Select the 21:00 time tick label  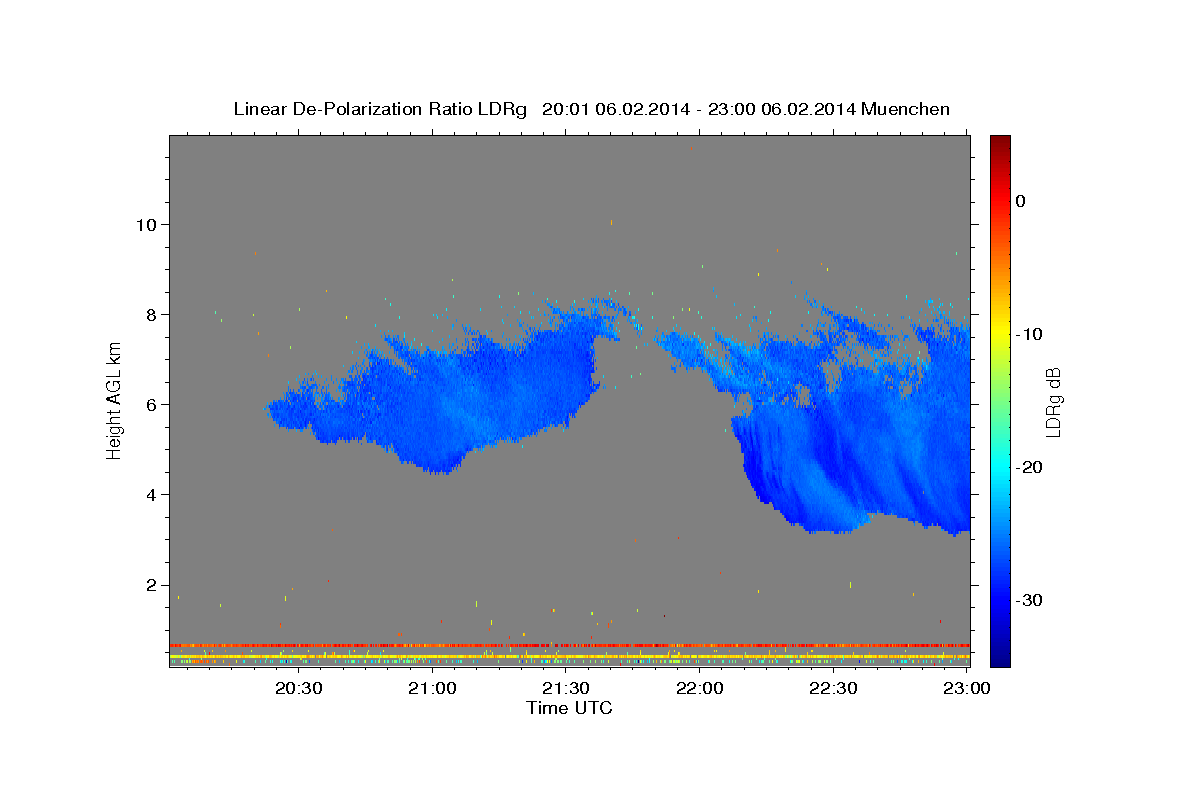(x=432, y=688)
